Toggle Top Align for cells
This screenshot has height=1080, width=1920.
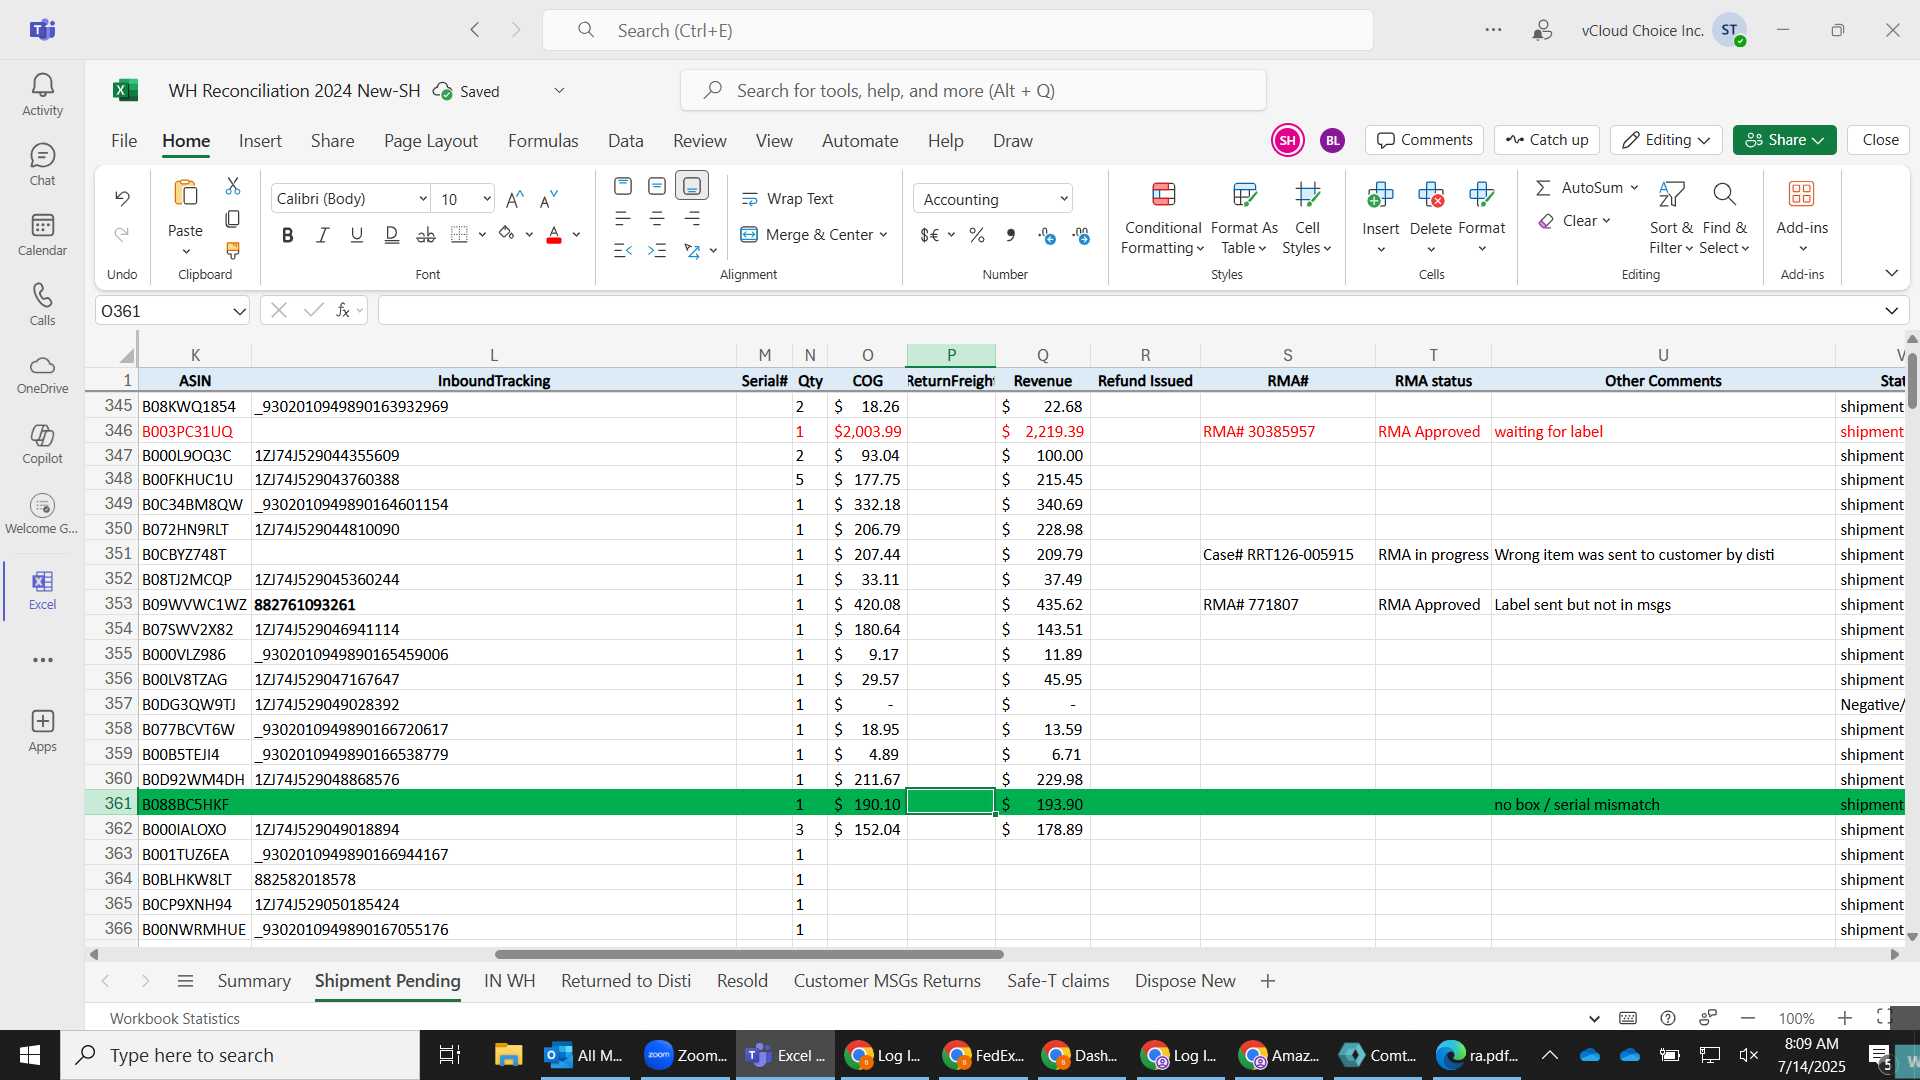pyautogui.click(x=623, y=186)
